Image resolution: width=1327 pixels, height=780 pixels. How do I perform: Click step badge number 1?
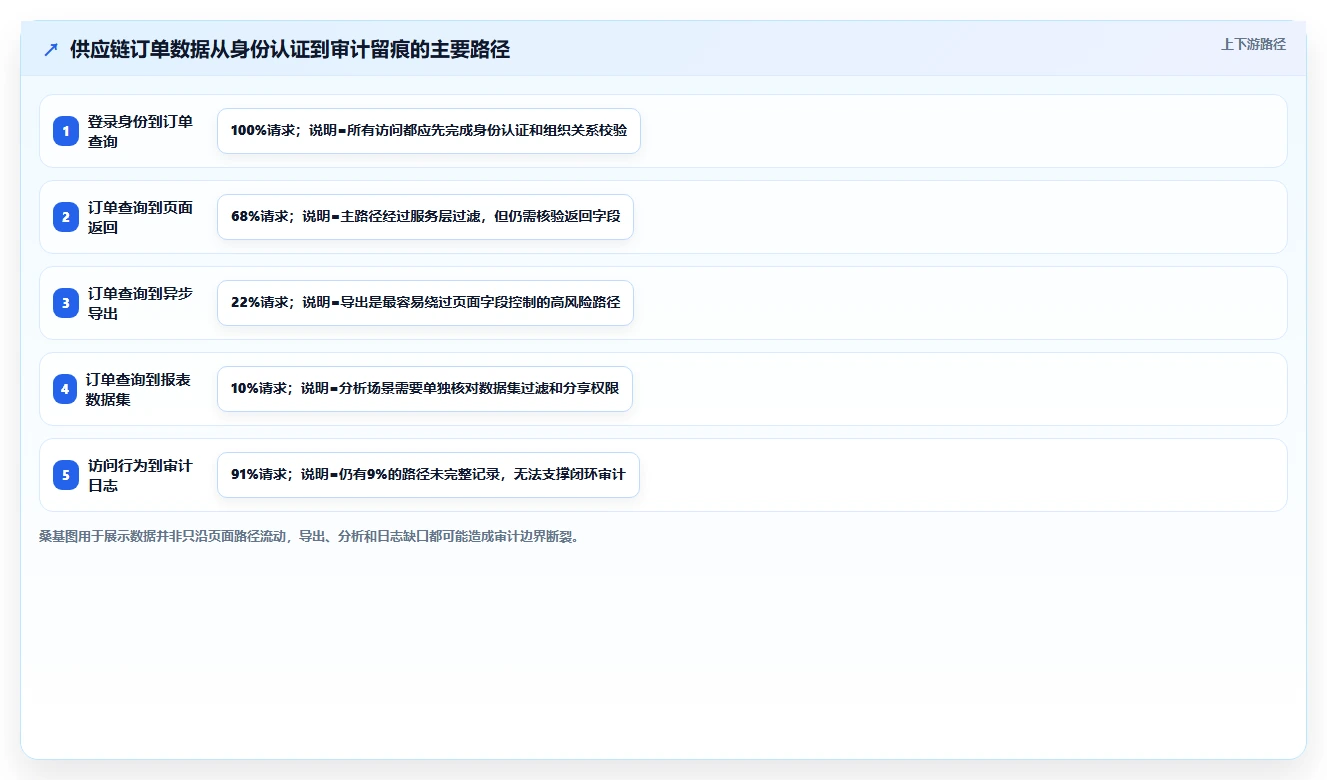(x=66, y=131)
